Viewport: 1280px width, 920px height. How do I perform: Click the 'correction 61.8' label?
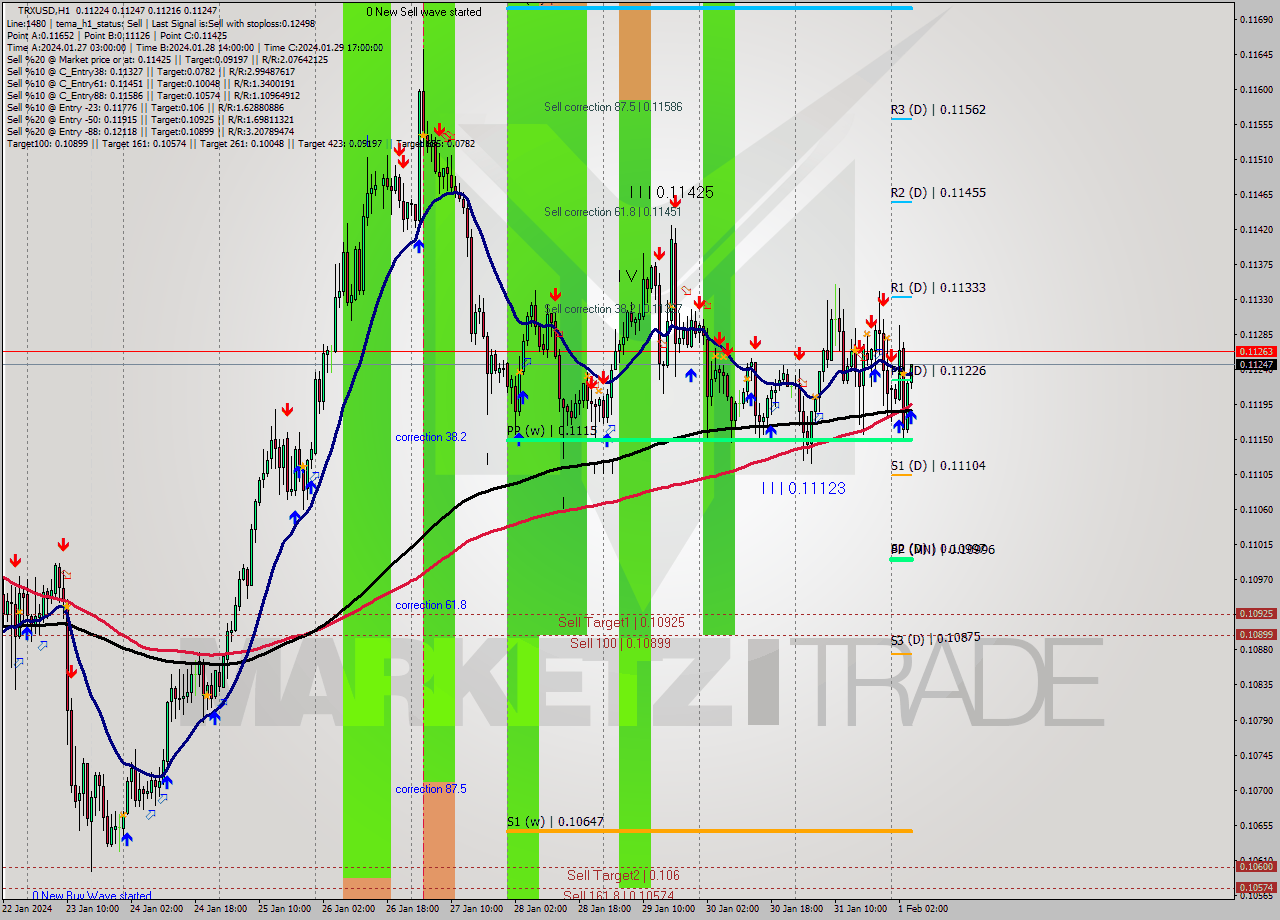point(430,606)
